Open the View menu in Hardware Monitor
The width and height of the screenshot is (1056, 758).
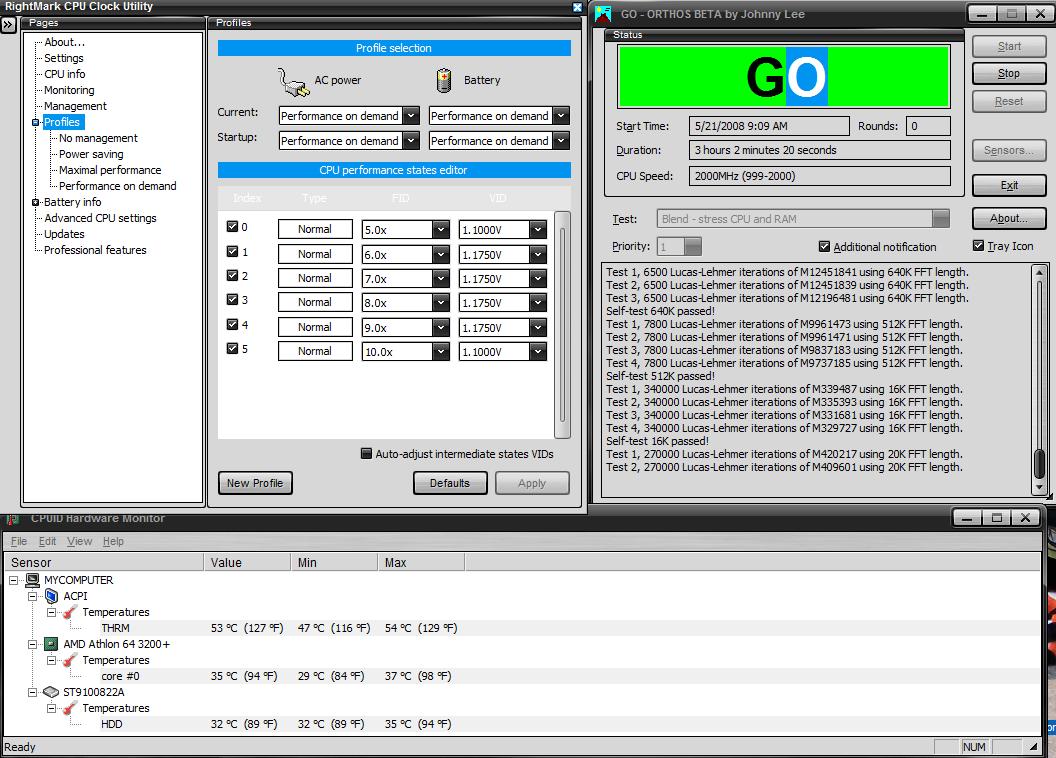(x=79, y=541)
